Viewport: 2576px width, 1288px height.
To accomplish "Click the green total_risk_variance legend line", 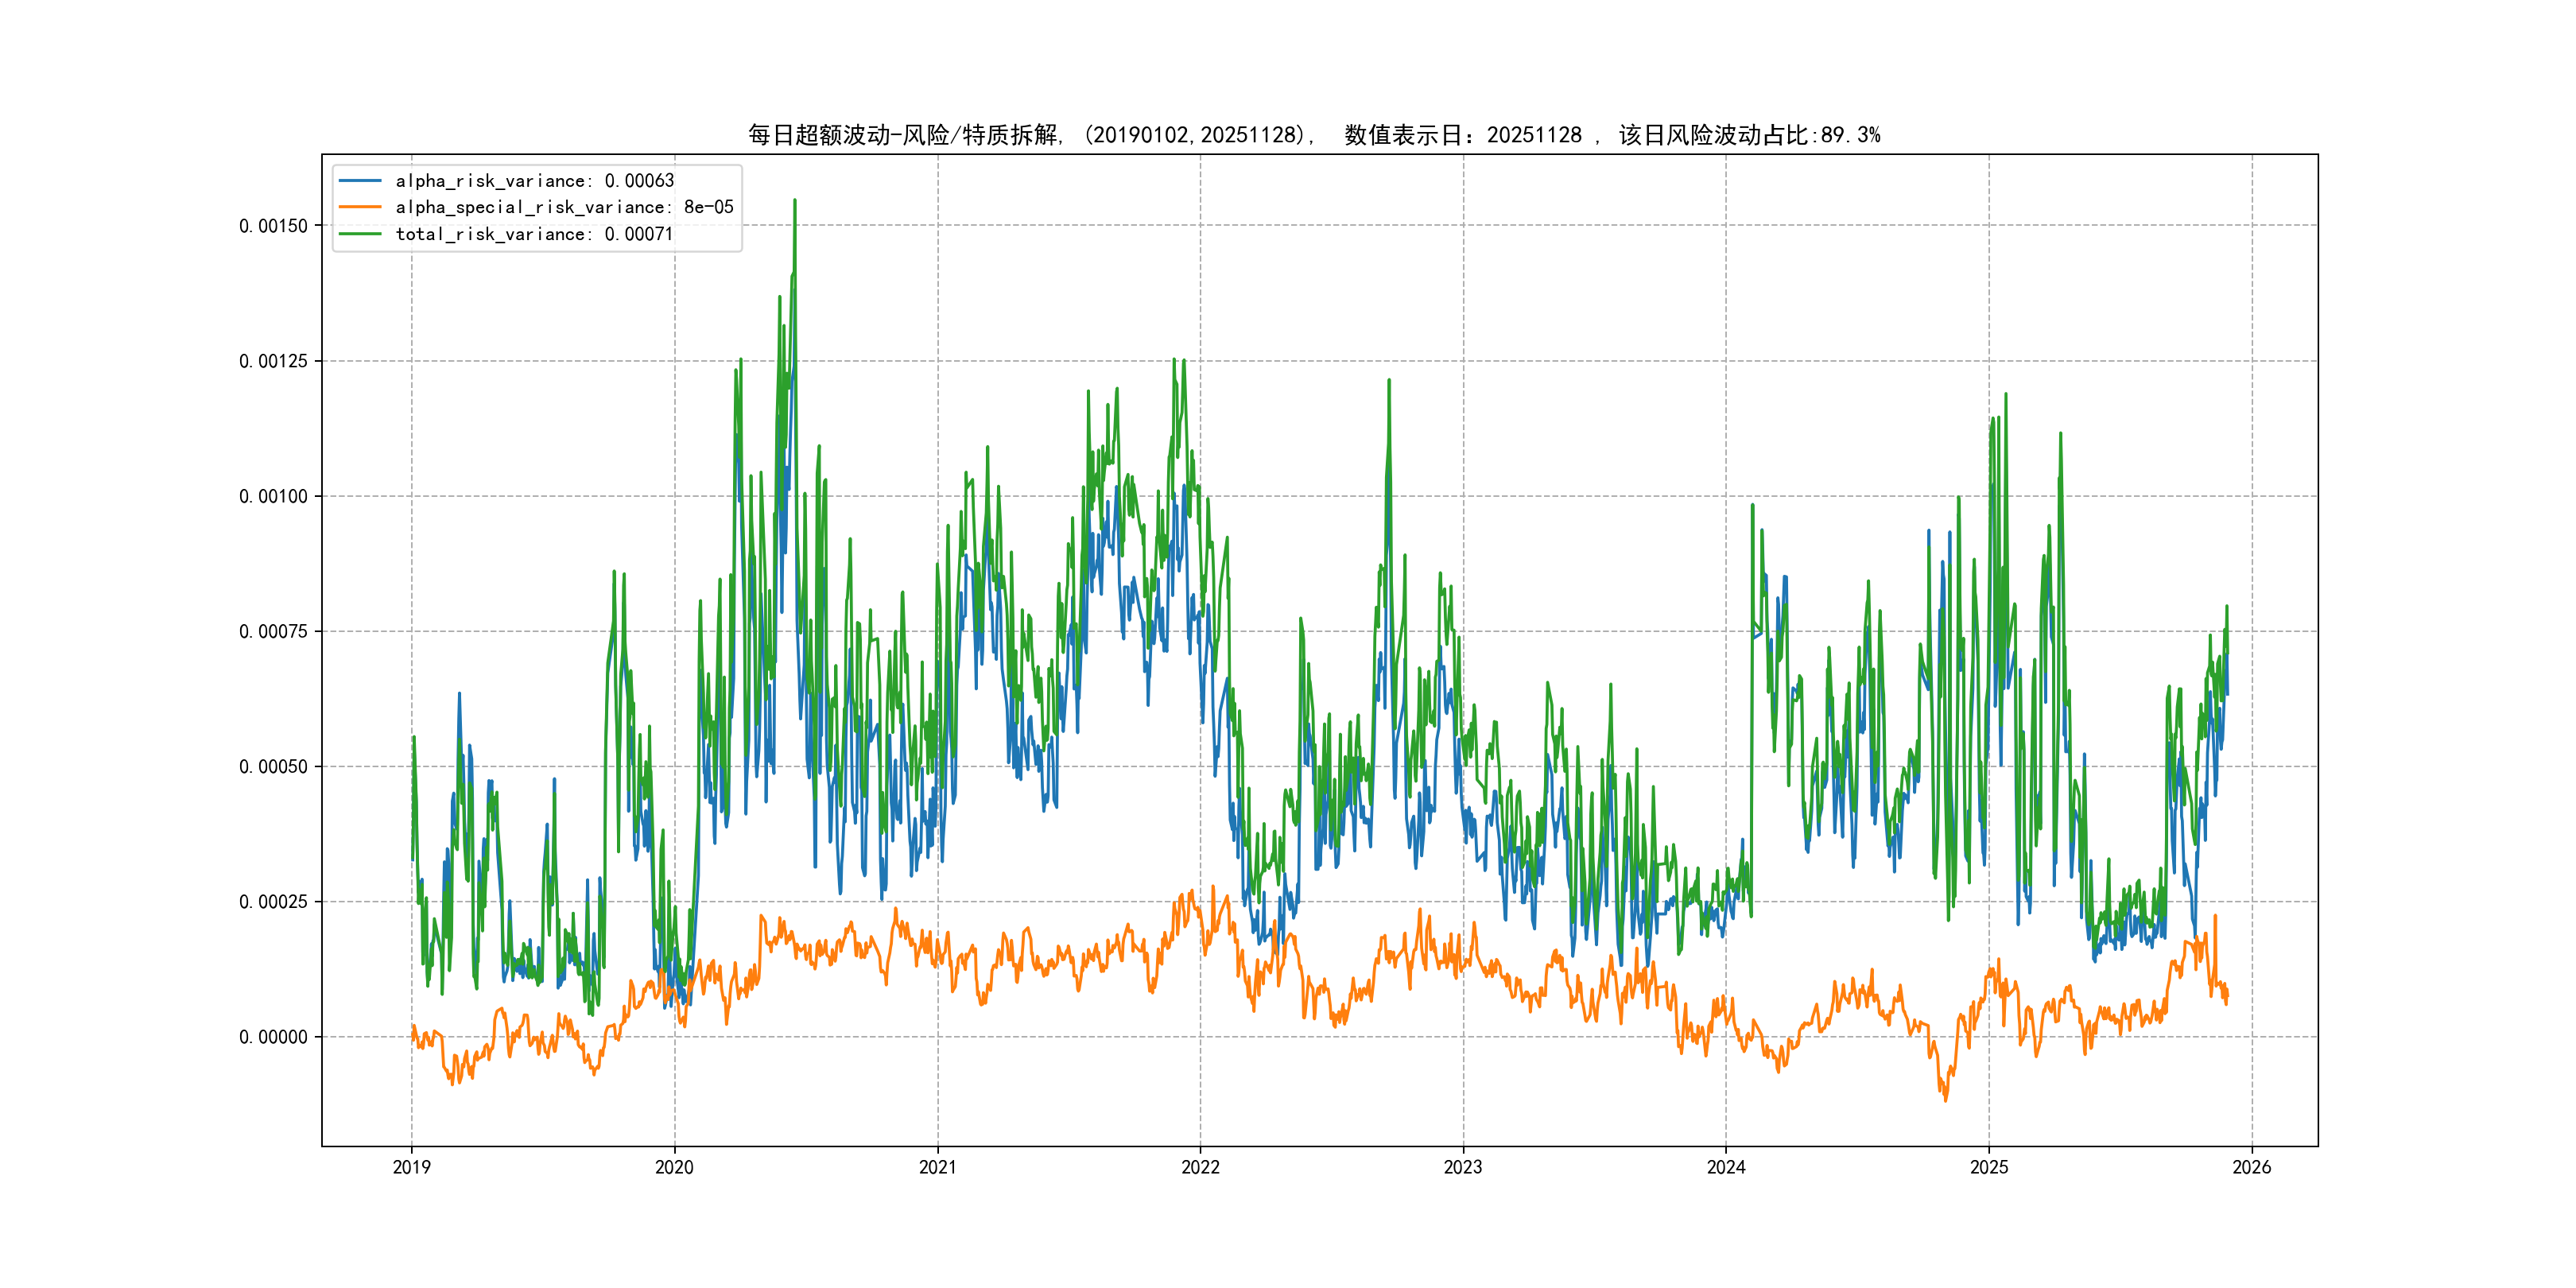I will (x=360, y=234).
